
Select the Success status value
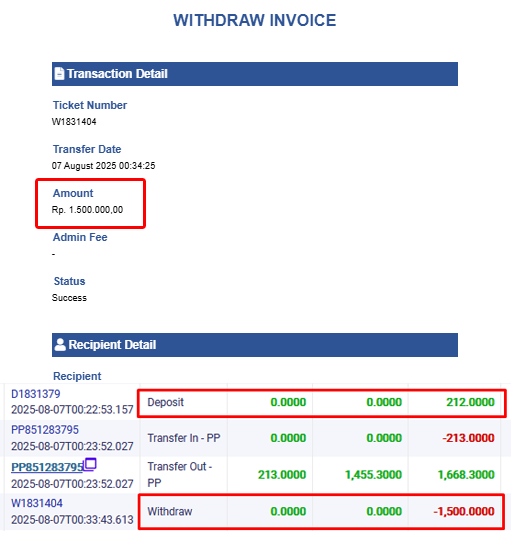pos(69,298)
